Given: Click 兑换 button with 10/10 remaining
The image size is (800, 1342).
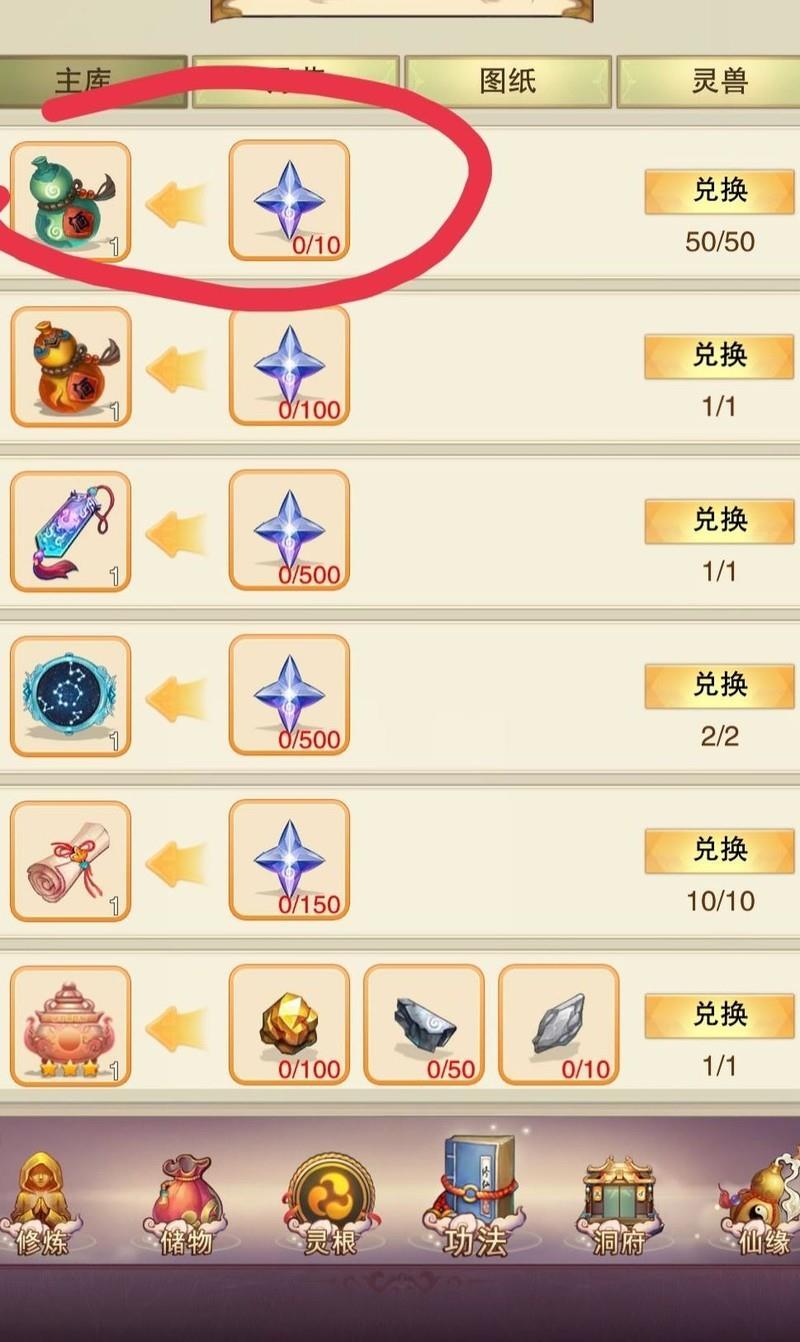Looking at the screenshot, I should pyautogui.click(x=719, y=850).
